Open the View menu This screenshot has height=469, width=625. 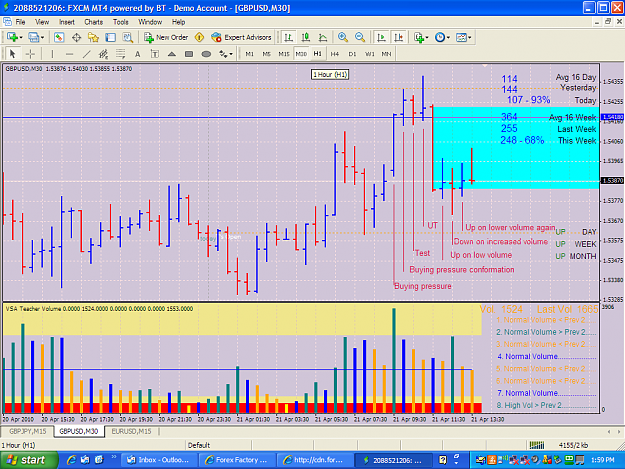[x=42, y=22]
